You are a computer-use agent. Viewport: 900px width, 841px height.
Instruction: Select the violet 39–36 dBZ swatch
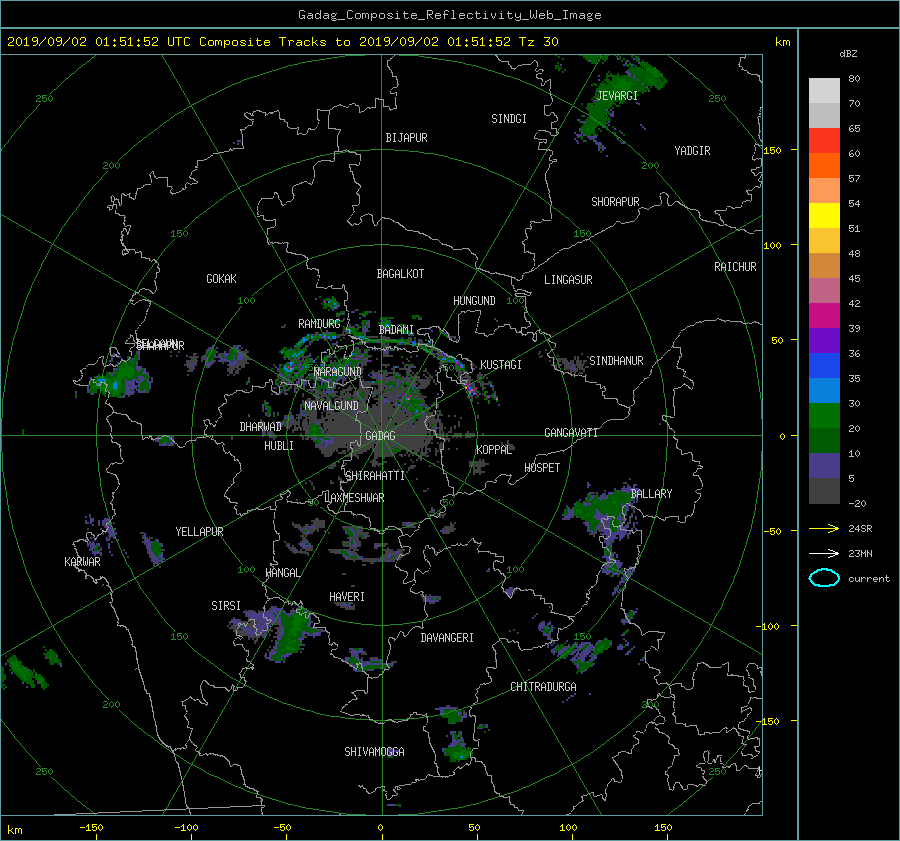point(824,340)
